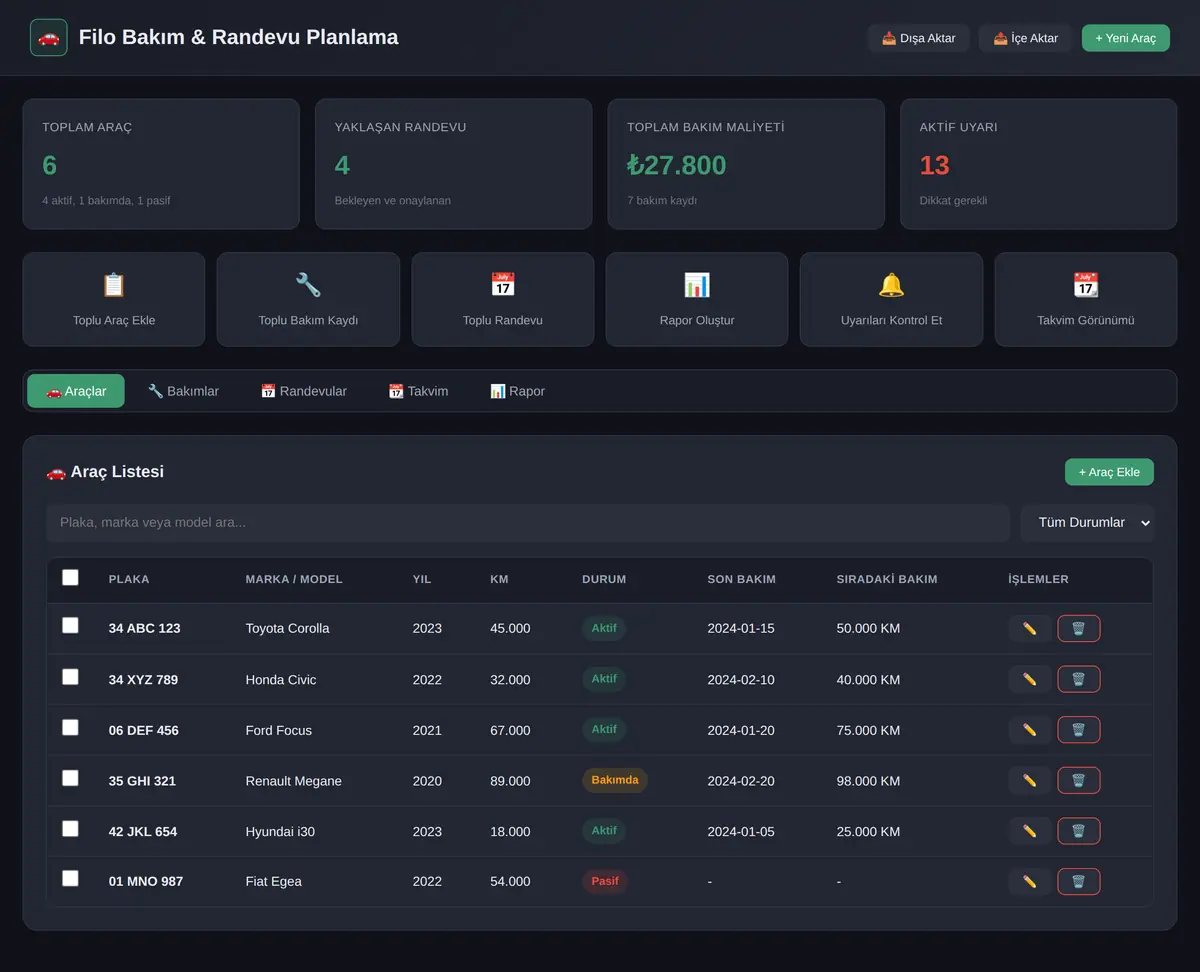The width and height of the screenshot is (1200, 972).
Task: Edit vehicle 06 DEF 456 with pencil
Action: 1030,730
